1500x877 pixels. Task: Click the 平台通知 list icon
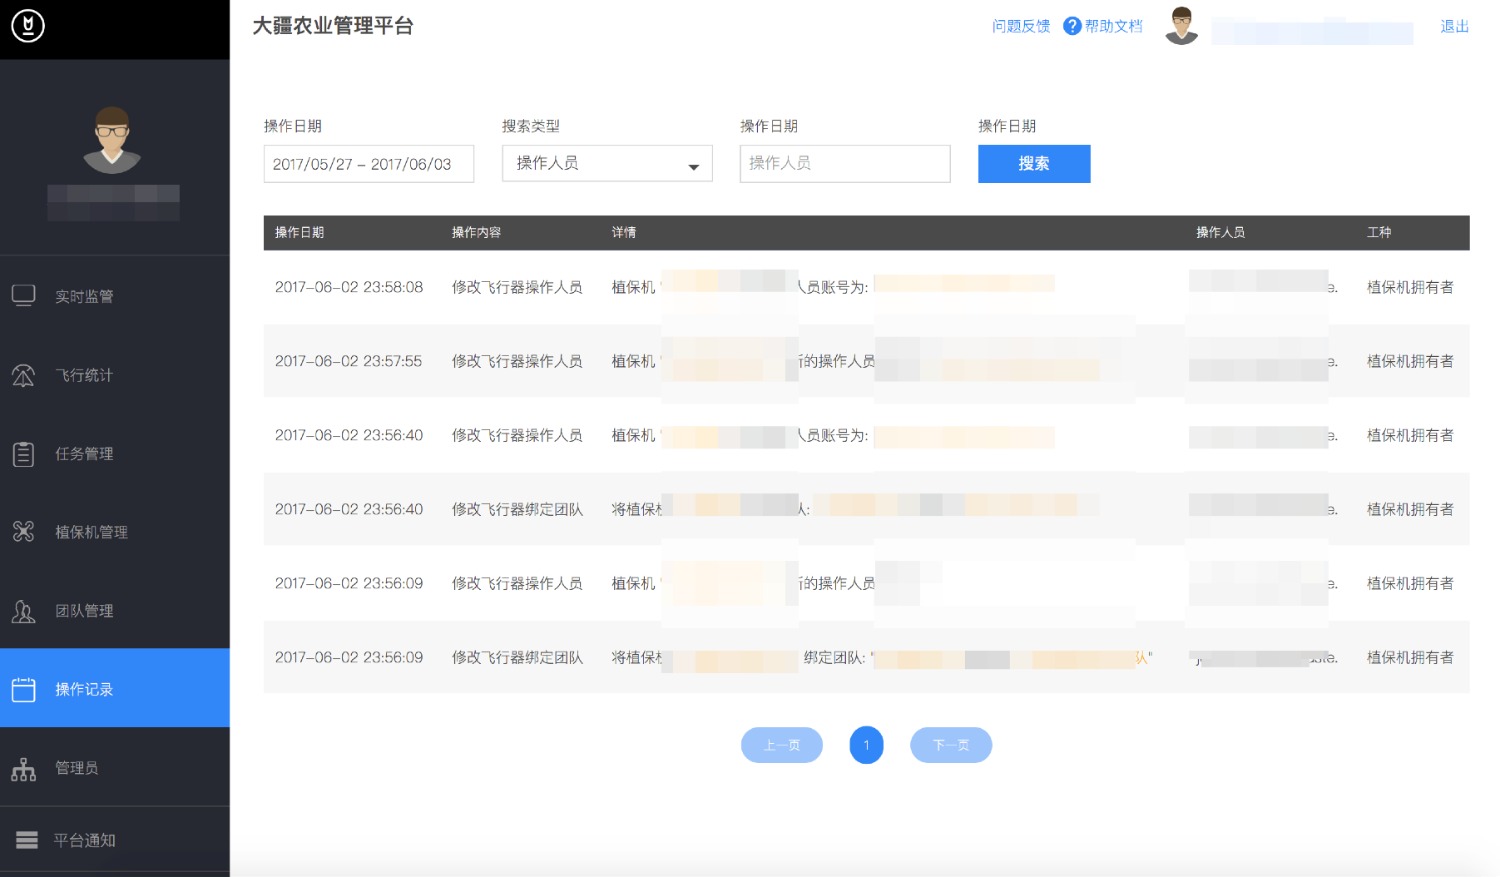click(27, 840)
